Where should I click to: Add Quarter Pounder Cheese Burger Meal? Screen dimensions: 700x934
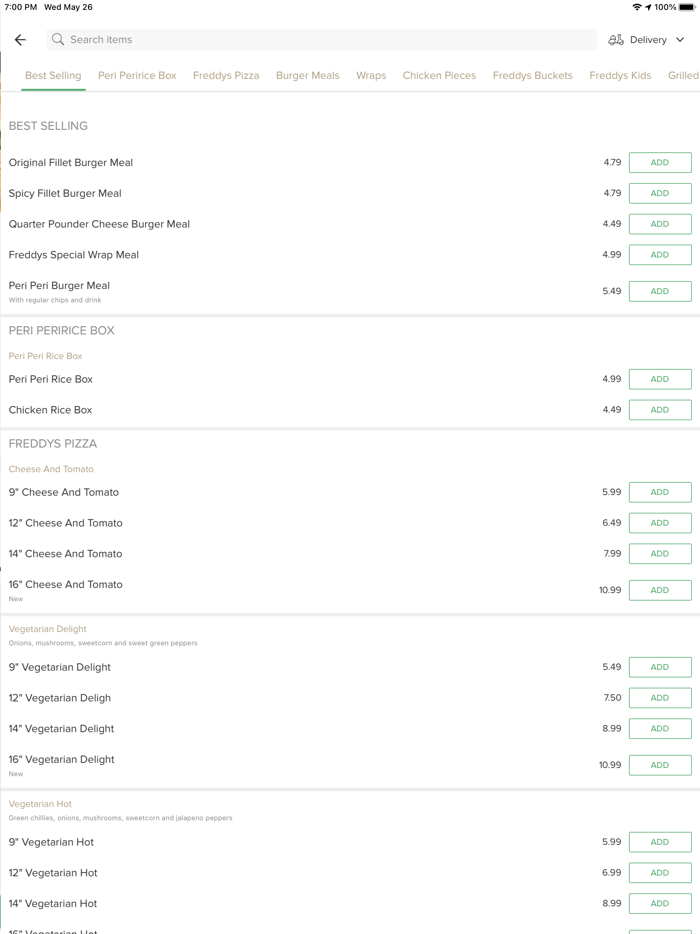(660, 224)
